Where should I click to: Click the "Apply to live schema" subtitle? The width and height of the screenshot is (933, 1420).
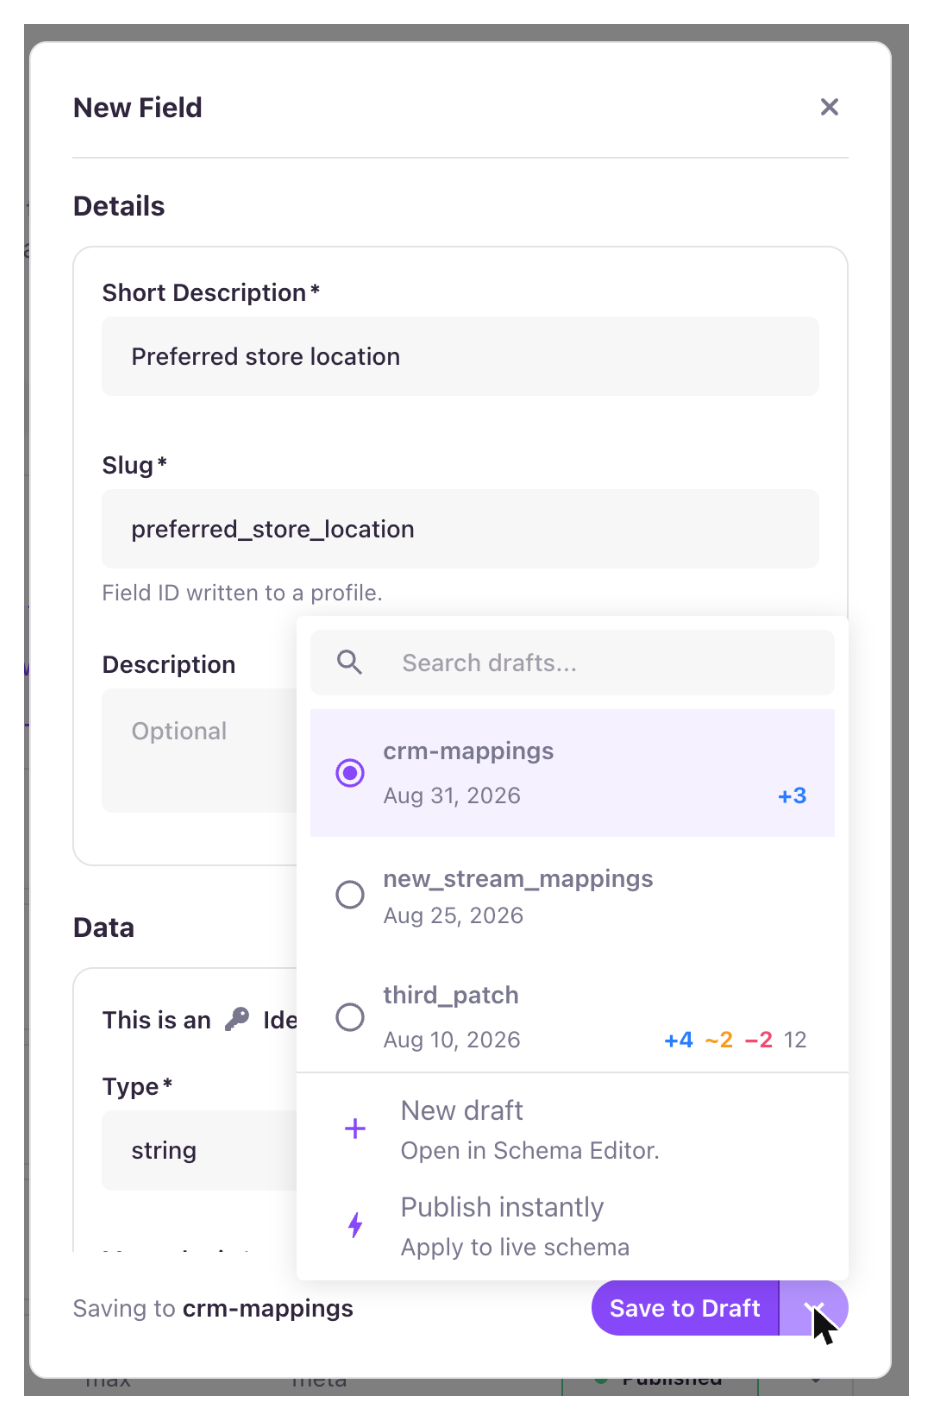(515, 1247)
